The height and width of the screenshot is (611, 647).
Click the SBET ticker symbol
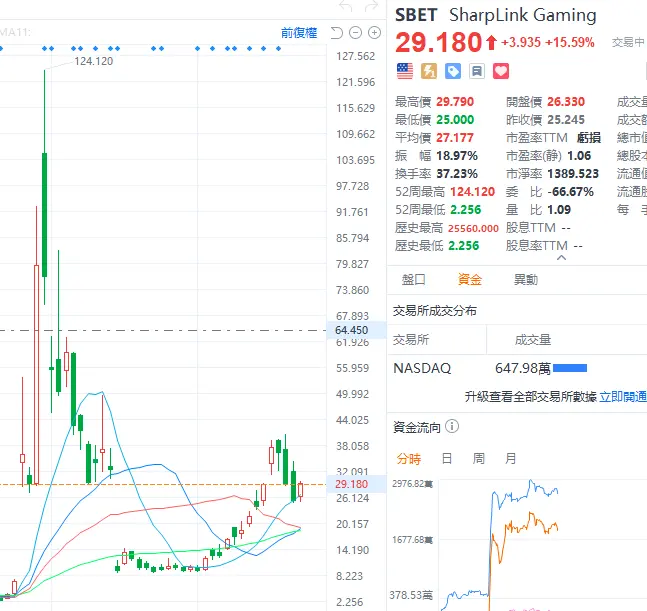(416, 15)
